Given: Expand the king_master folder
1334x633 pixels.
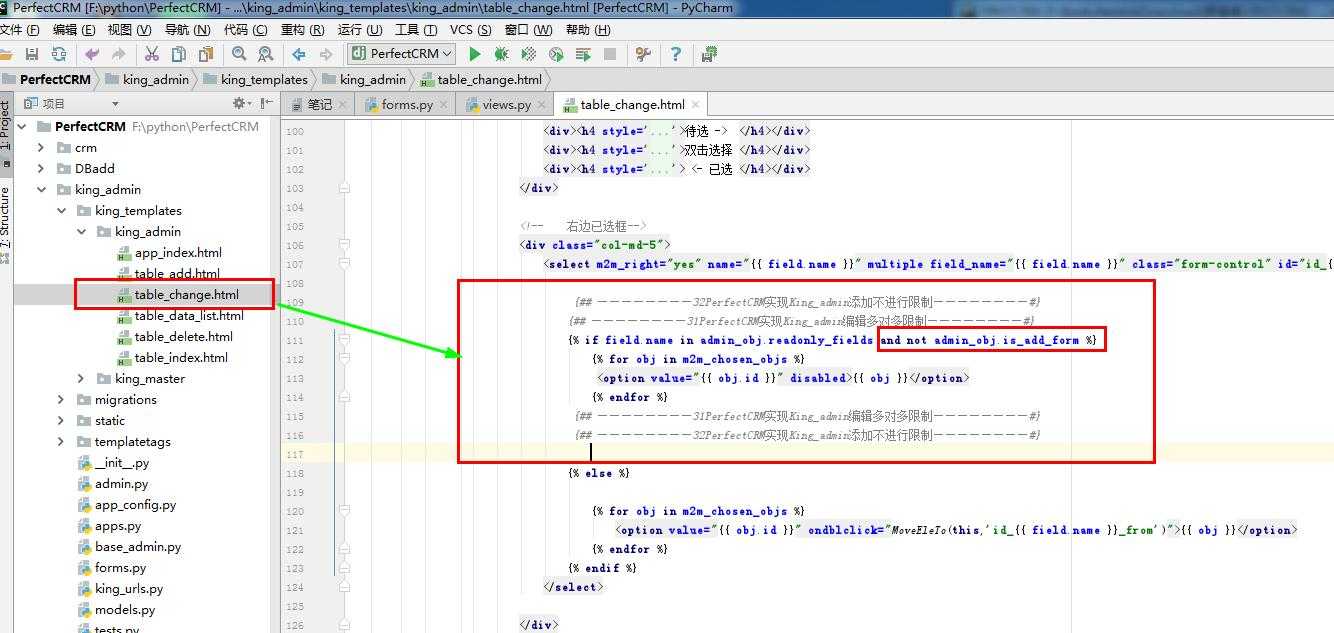Looking at the screenshot, I should point(81,379).
